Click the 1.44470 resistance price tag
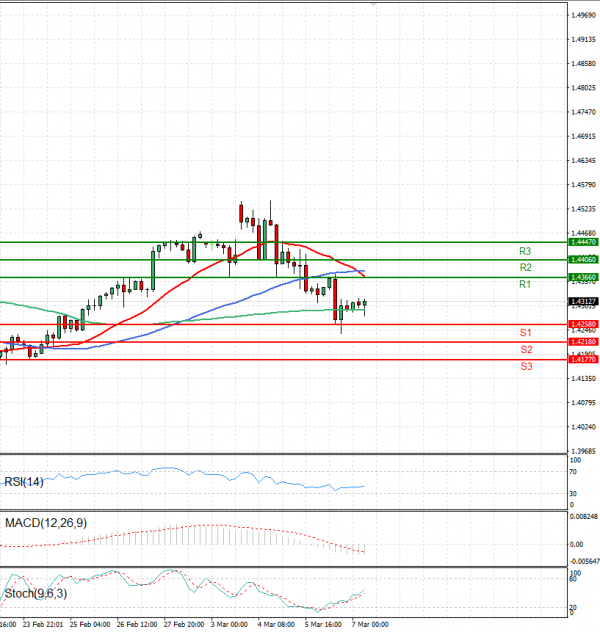 coord(583,242)
